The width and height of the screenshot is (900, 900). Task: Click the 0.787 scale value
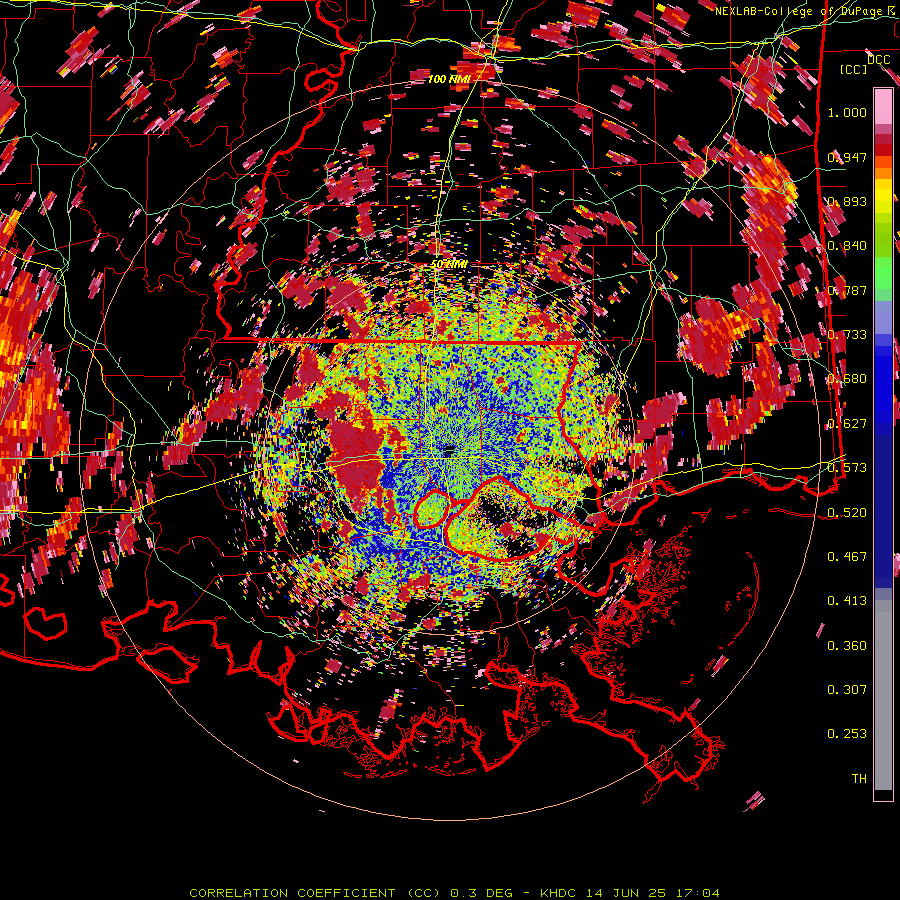(x=847, y=290)
